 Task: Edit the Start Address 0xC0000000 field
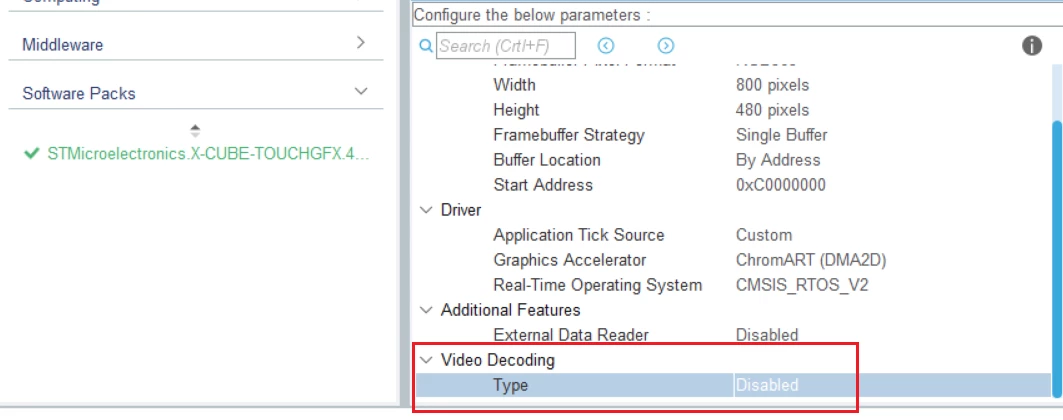tap(780, 185)
